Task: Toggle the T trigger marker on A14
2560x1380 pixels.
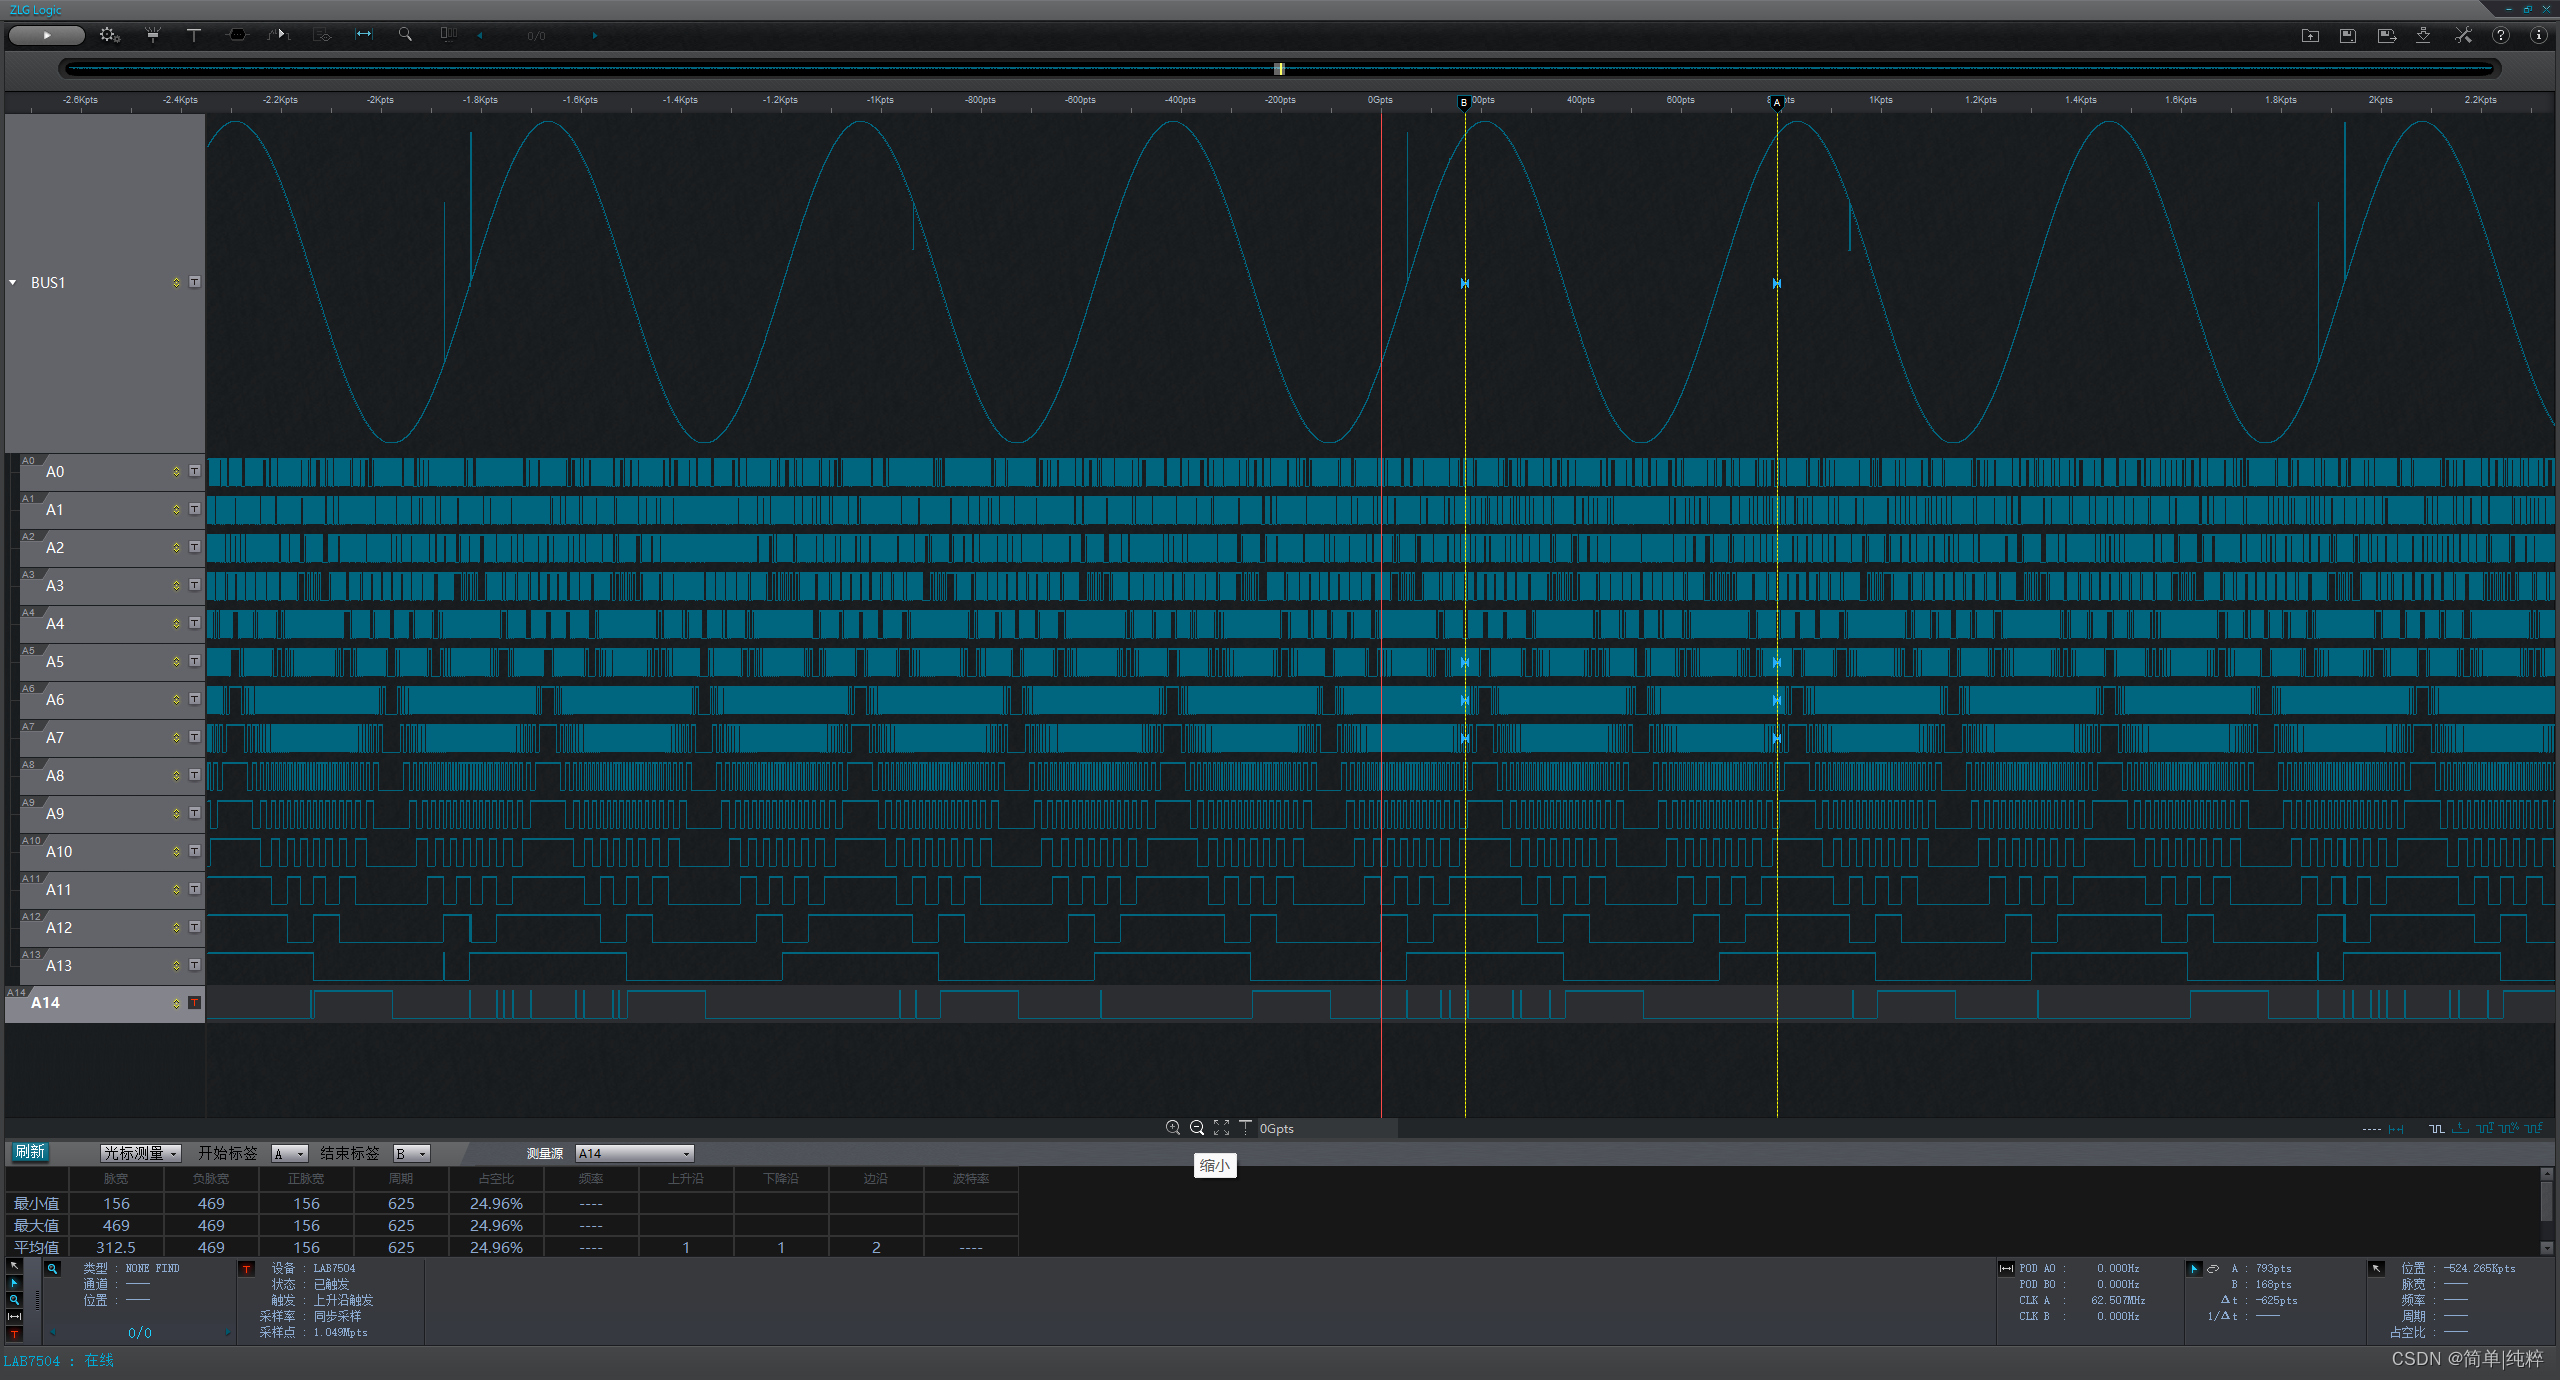Action: tap(195, 1003)
